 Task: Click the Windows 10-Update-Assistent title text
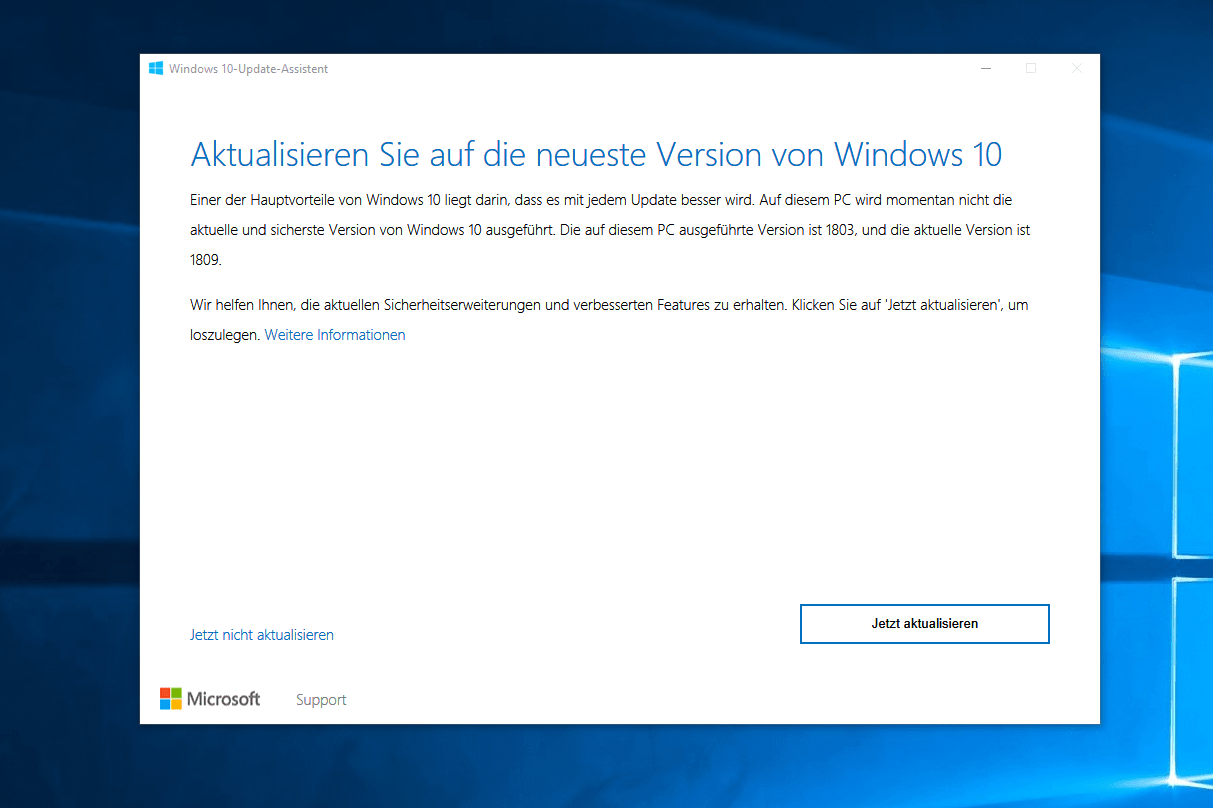[x=248, y=69]
